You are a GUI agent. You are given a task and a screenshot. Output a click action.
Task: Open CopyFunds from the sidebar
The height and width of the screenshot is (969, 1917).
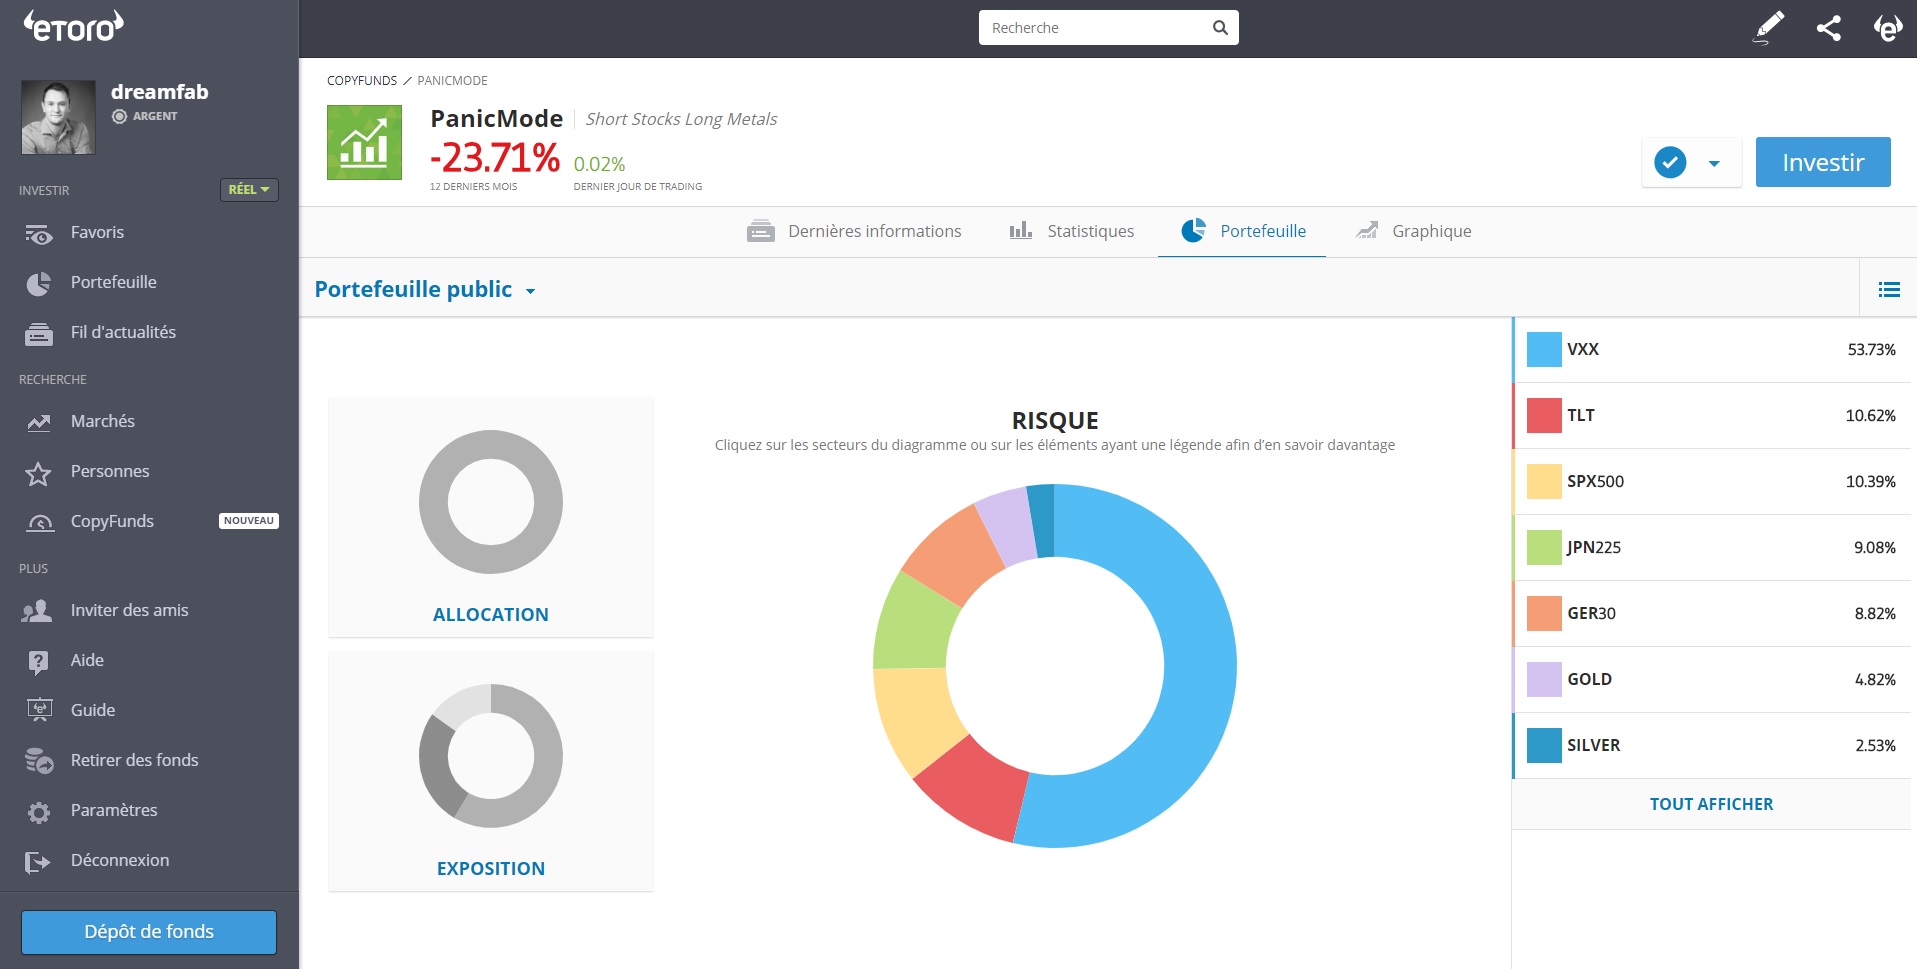pos(112,521)
